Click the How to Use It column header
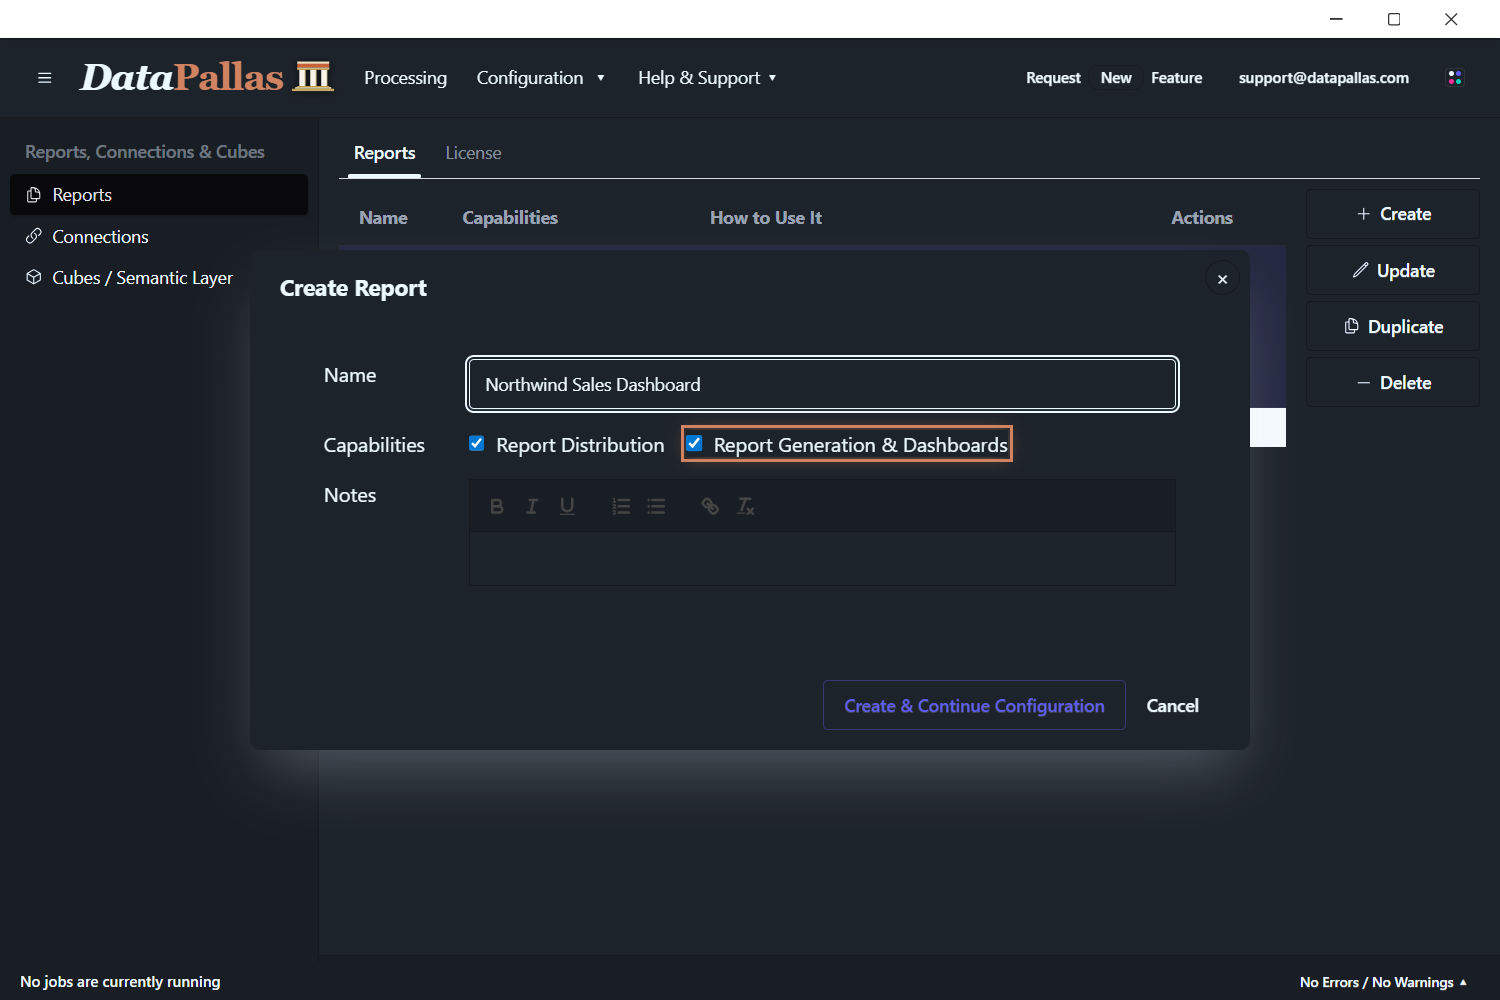This screenshot has width=1500, height=1000. coord(766,218)
